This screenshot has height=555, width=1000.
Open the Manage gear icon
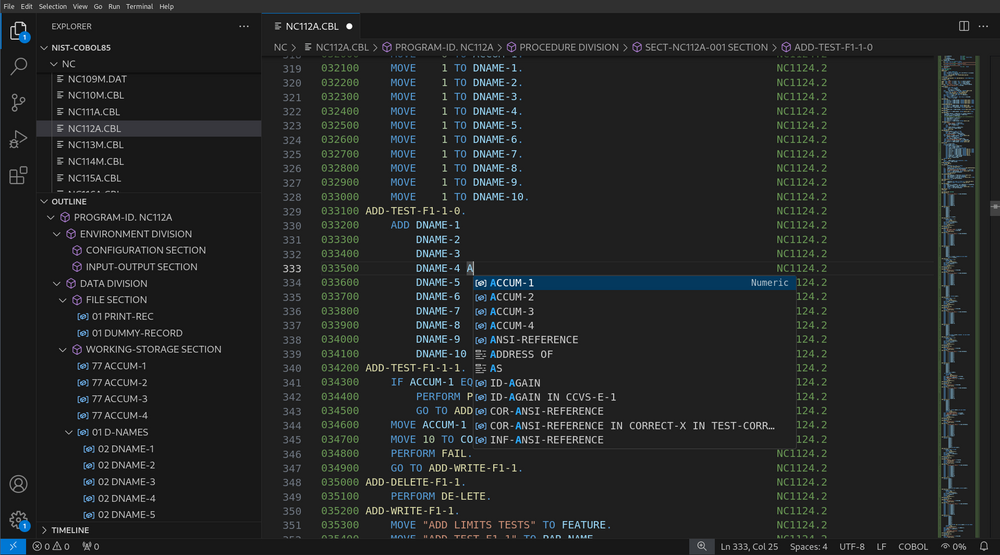(18, 520)
